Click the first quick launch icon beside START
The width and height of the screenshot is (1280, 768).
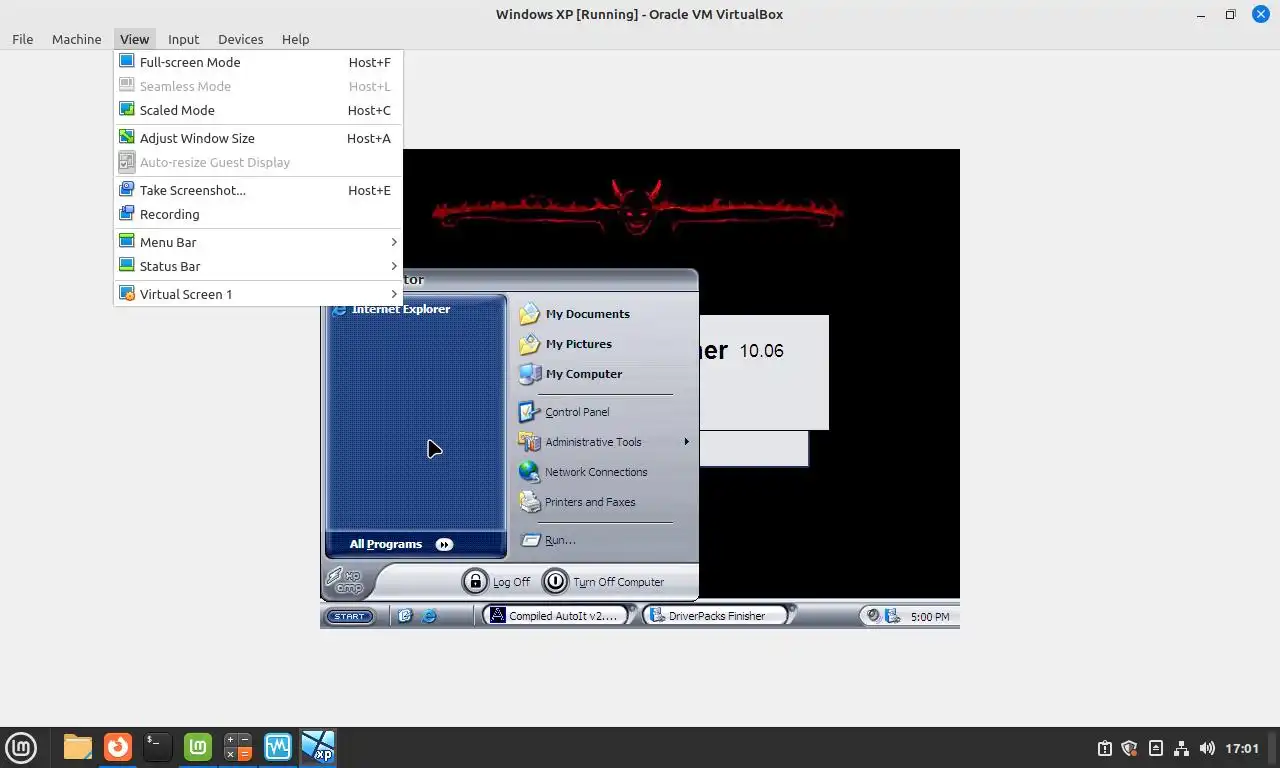[x=405, y=616]
